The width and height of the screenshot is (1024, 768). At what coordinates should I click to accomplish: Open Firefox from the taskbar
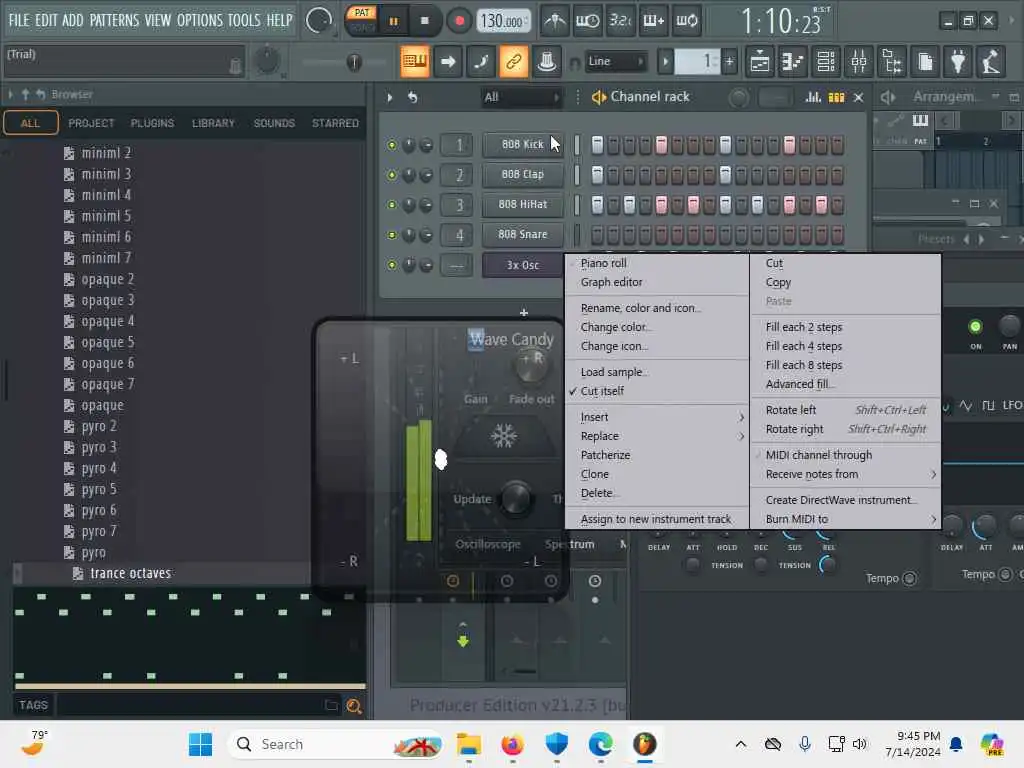point(513,744)
